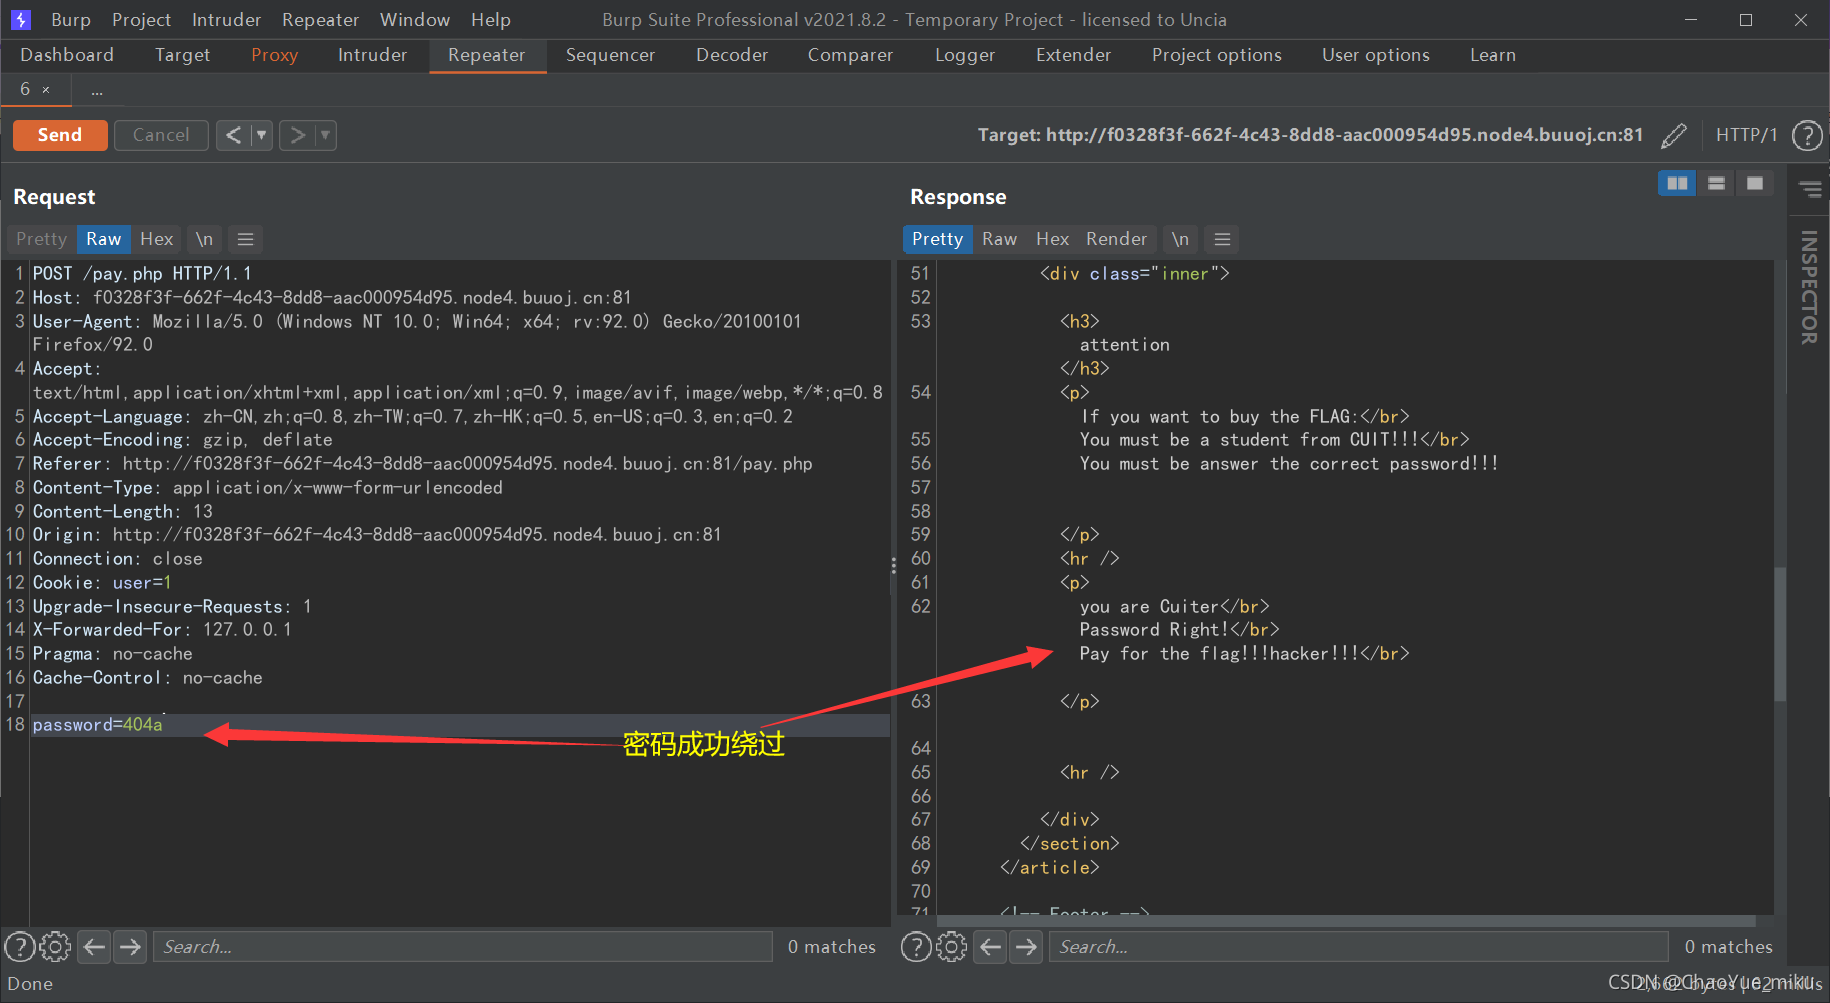Click the Burp Suite logo icon
Viewport: 1830px width, 1003px height.
[21, 20]
